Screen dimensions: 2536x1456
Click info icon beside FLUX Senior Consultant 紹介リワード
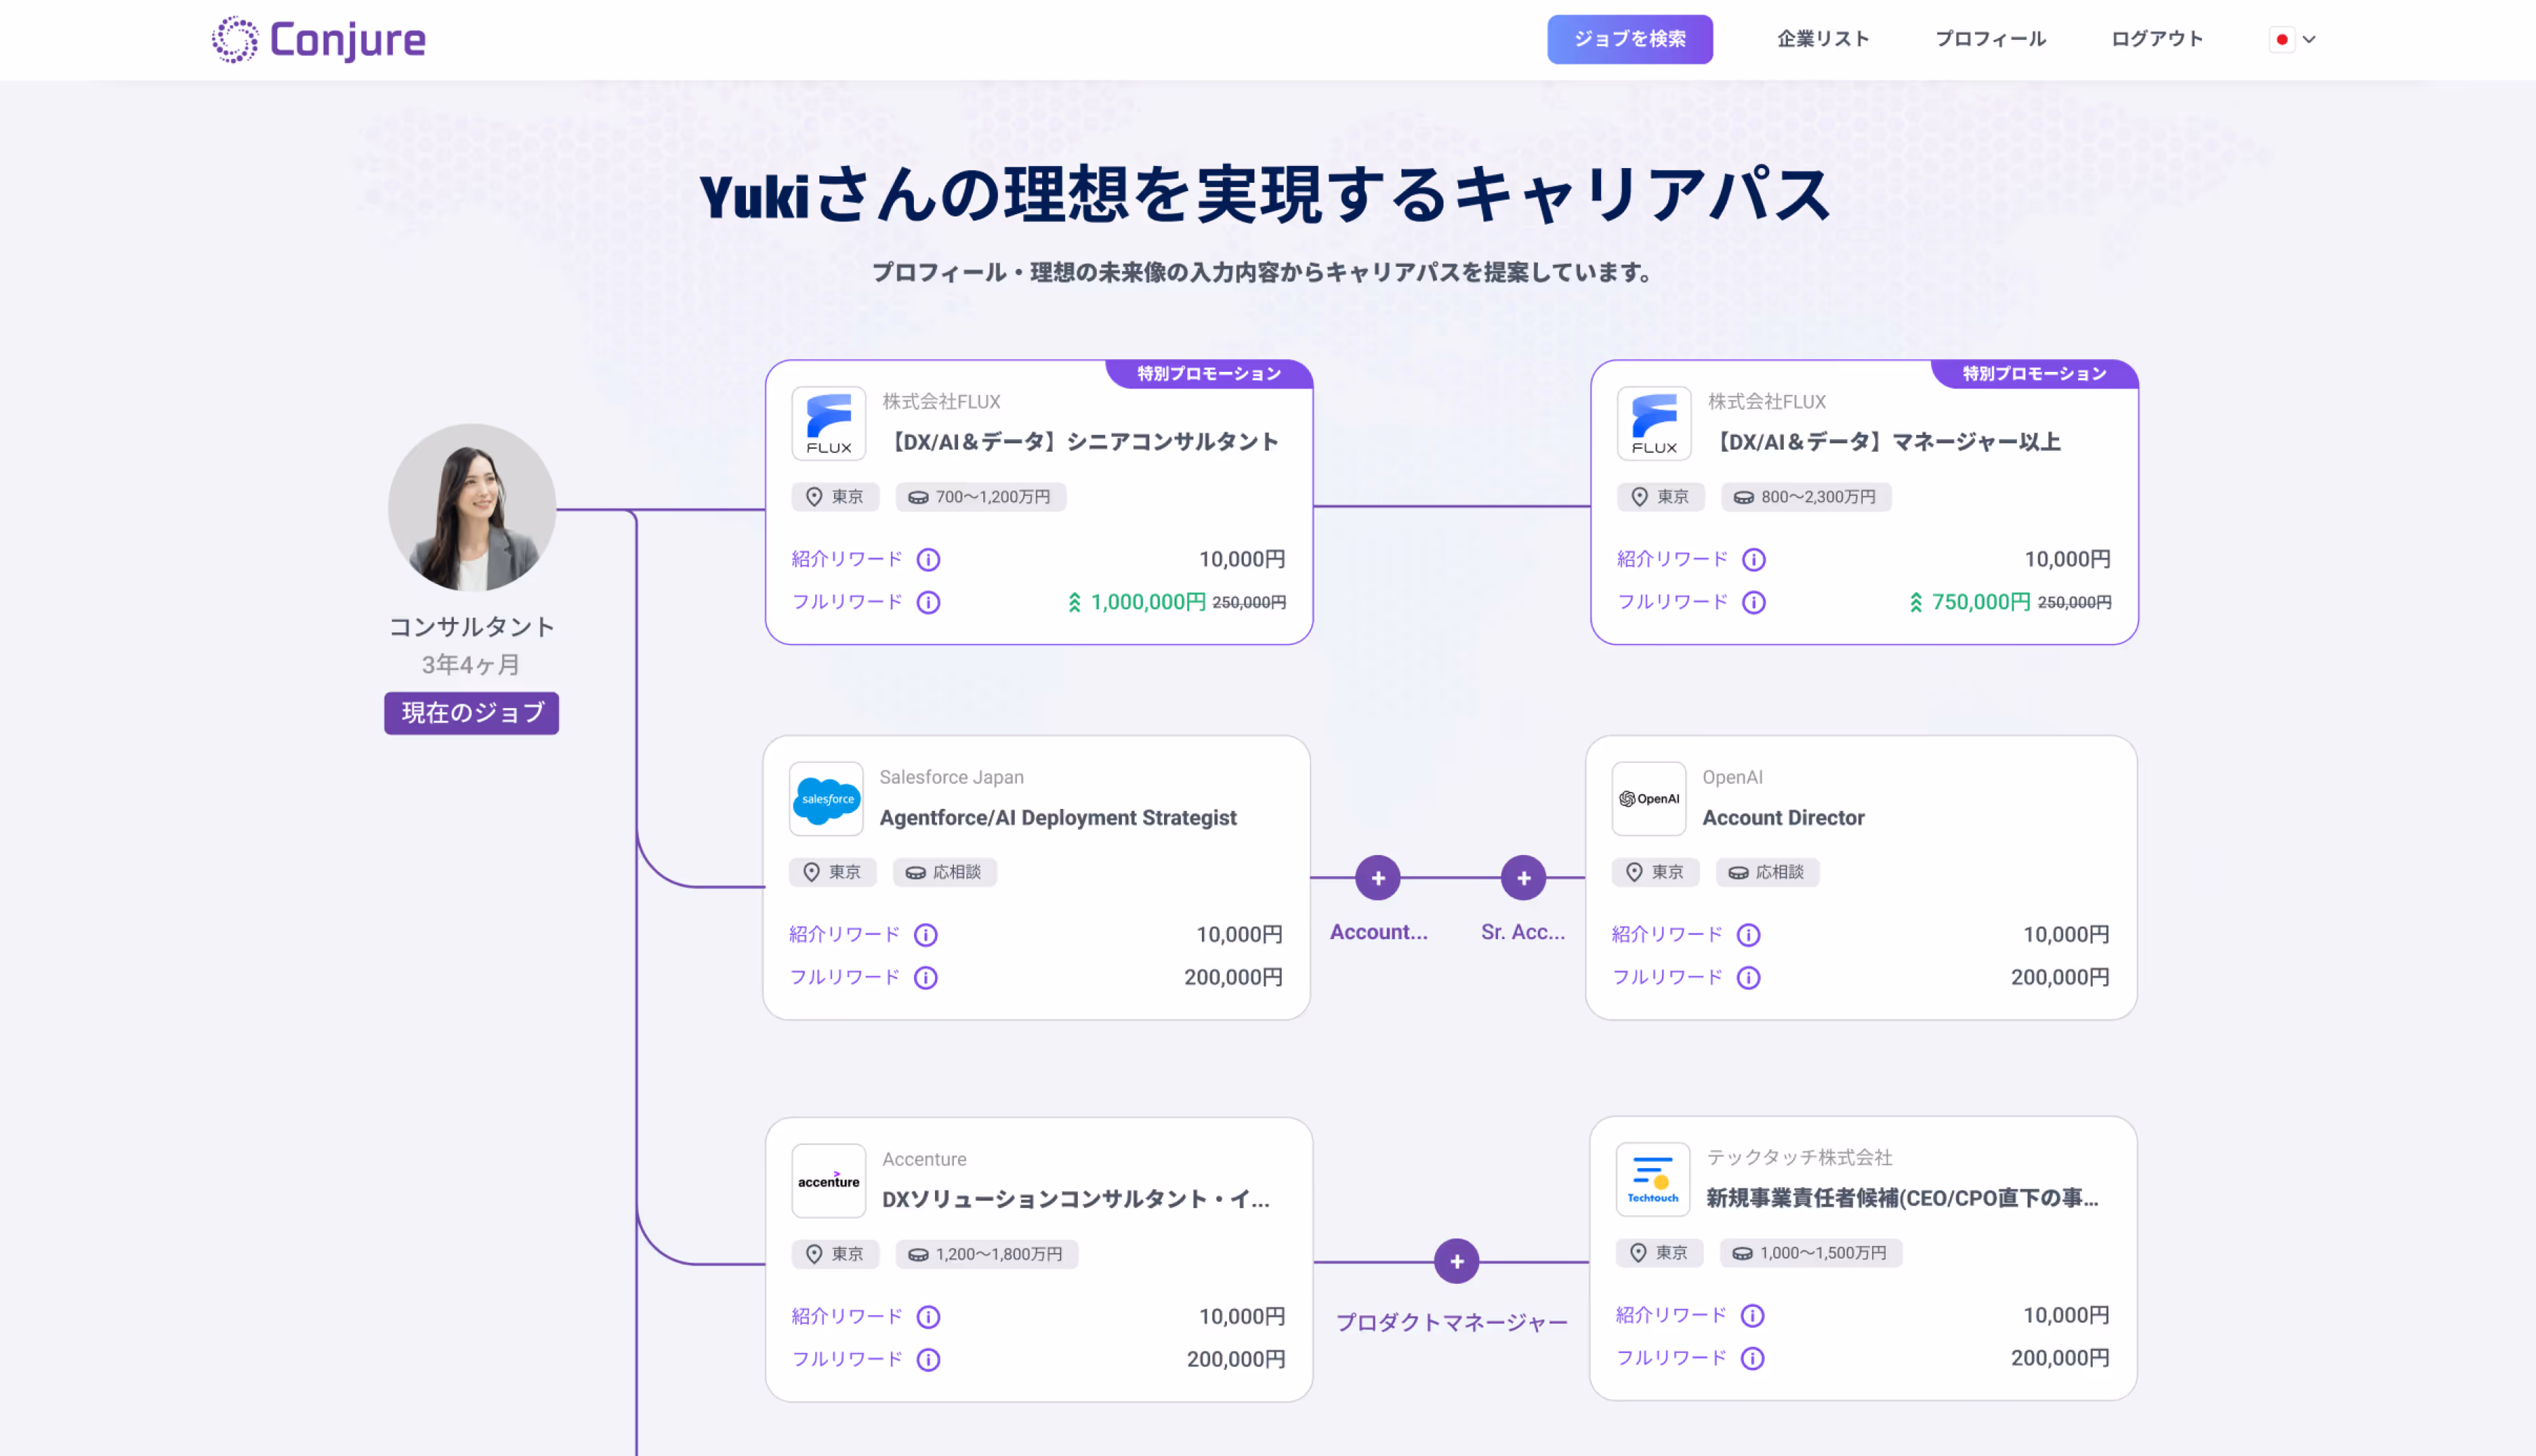point(928,559)
